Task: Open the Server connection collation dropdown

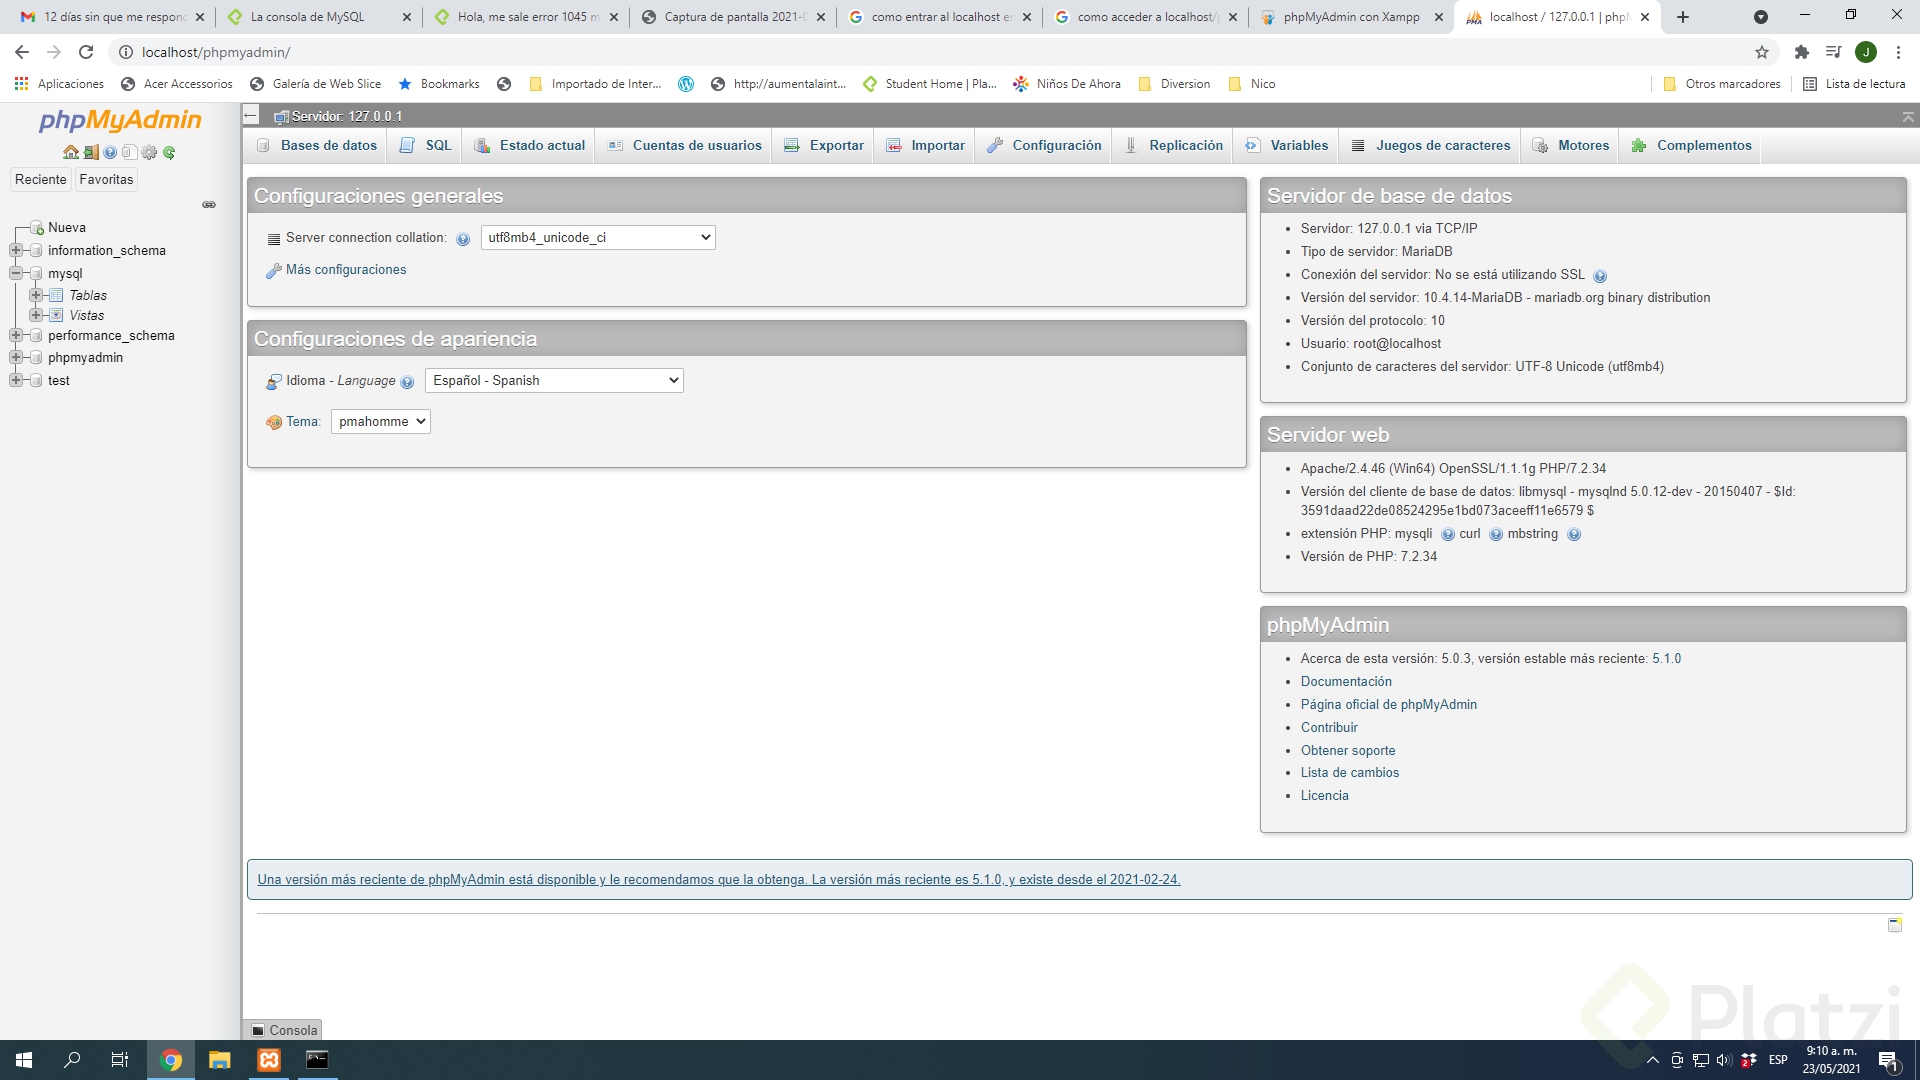Action: [598, 238]
